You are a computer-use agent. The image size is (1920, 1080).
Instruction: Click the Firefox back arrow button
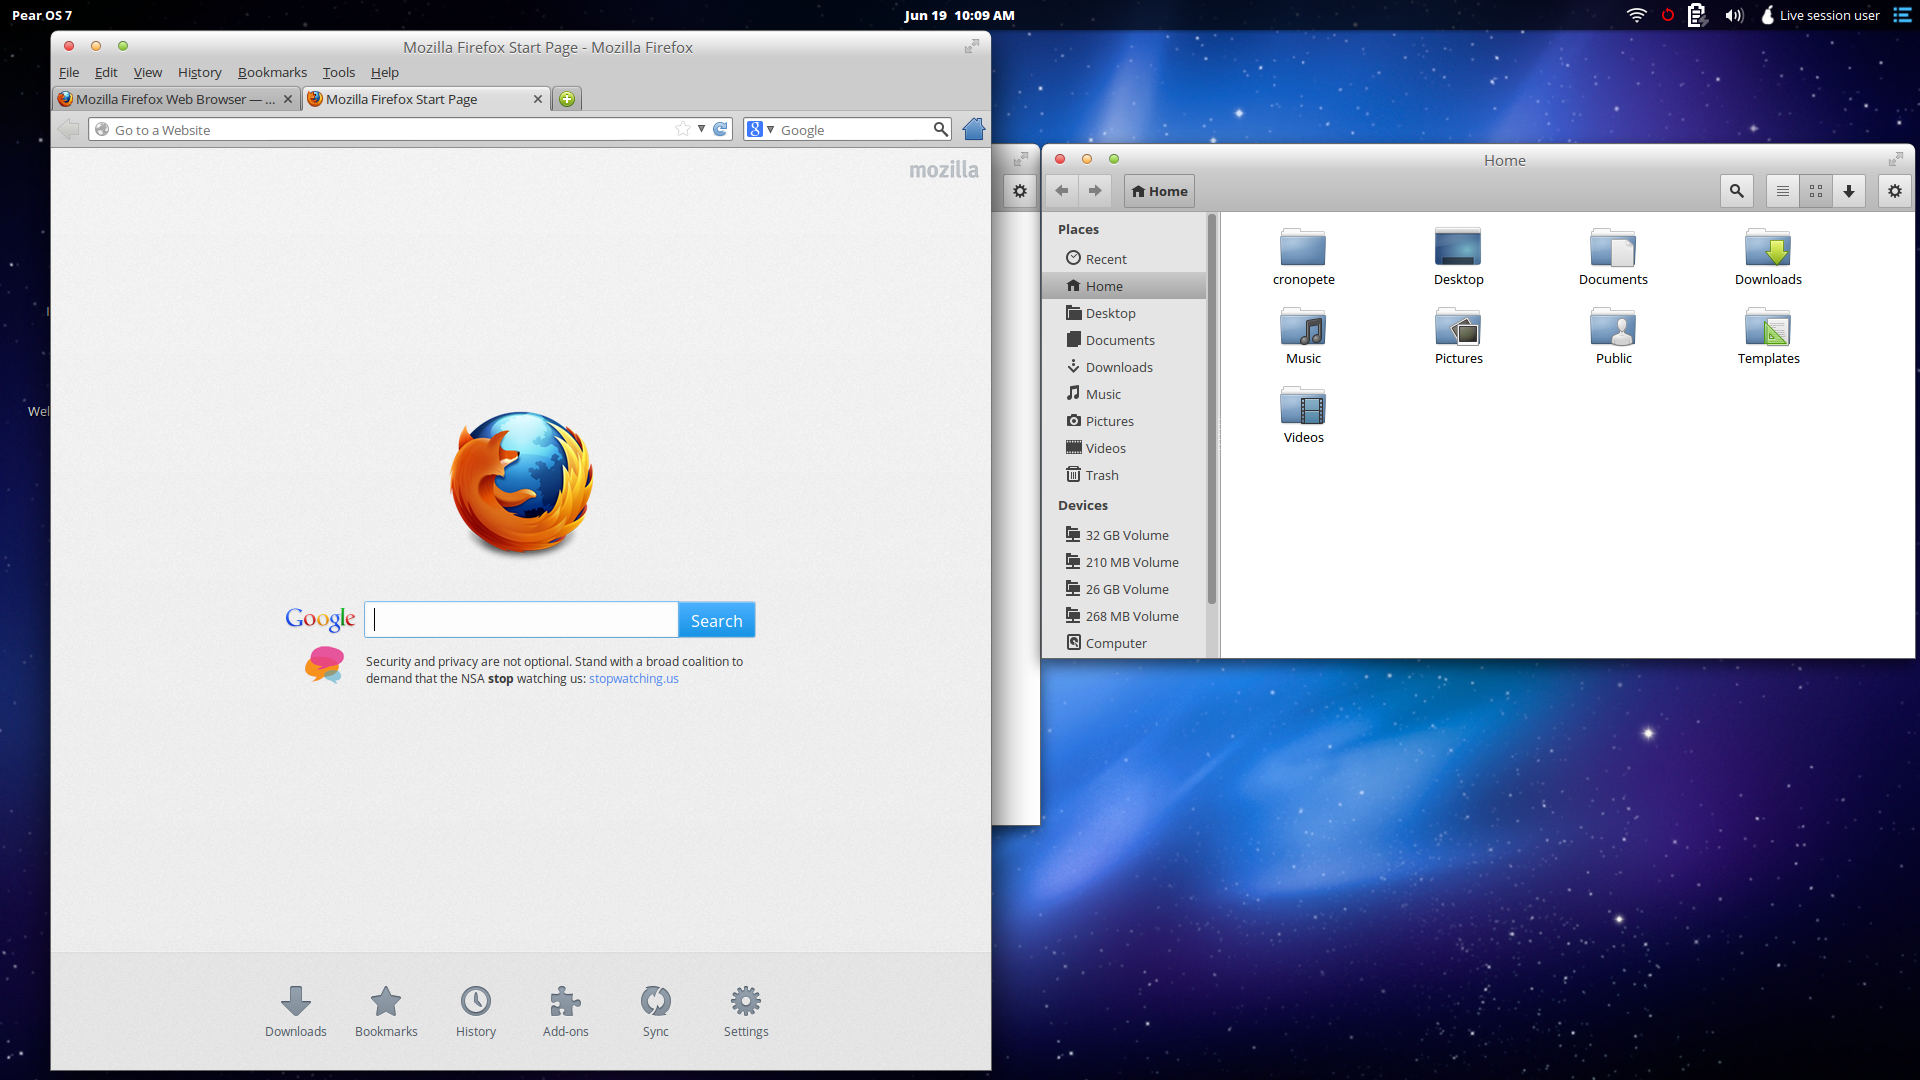tap(69, 129)
